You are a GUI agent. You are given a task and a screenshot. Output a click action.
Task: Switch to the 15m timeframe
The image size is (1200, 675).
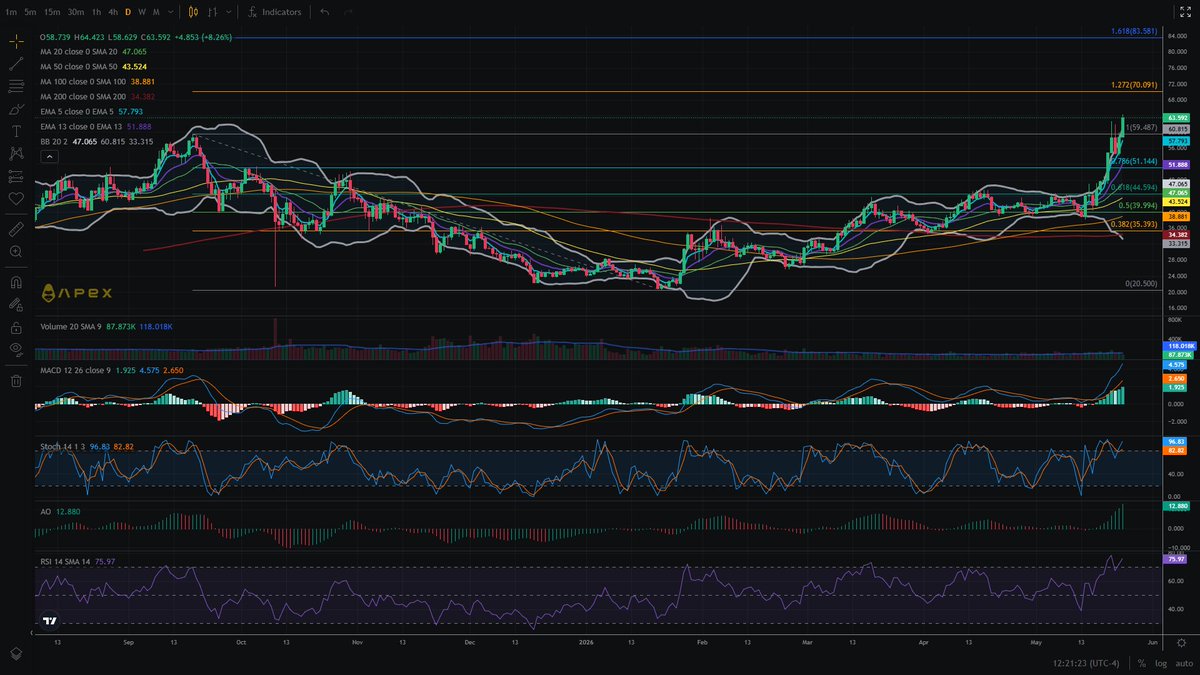click(53, 12)
